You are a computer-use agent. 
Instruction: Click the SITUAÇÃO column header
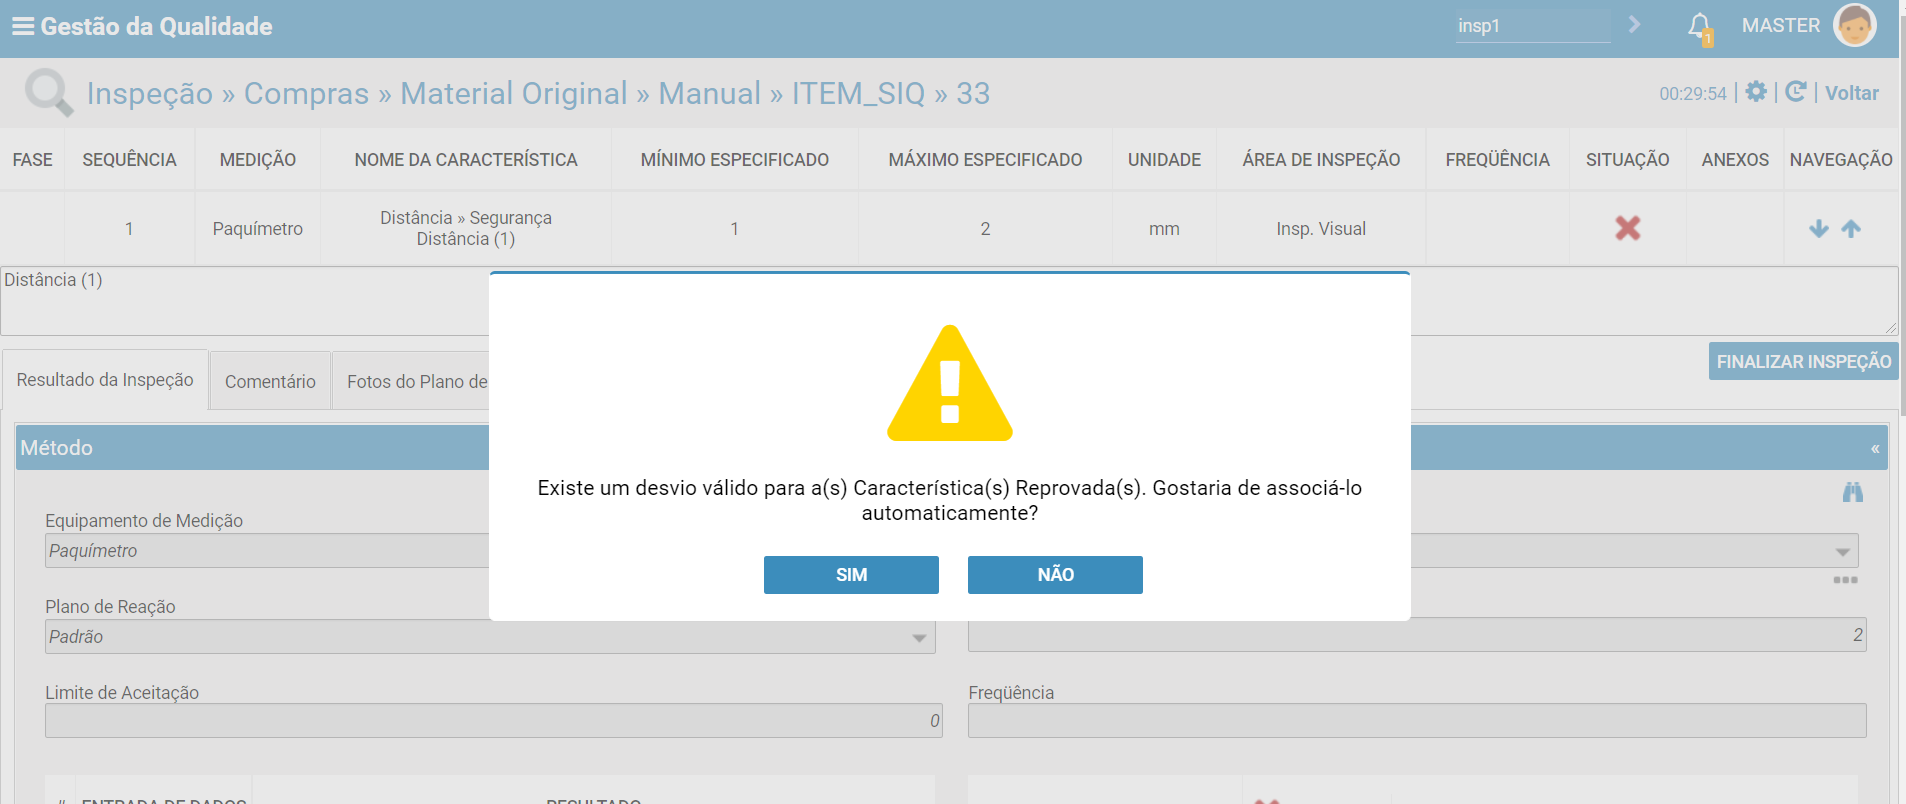click(x=1627, y=160)
